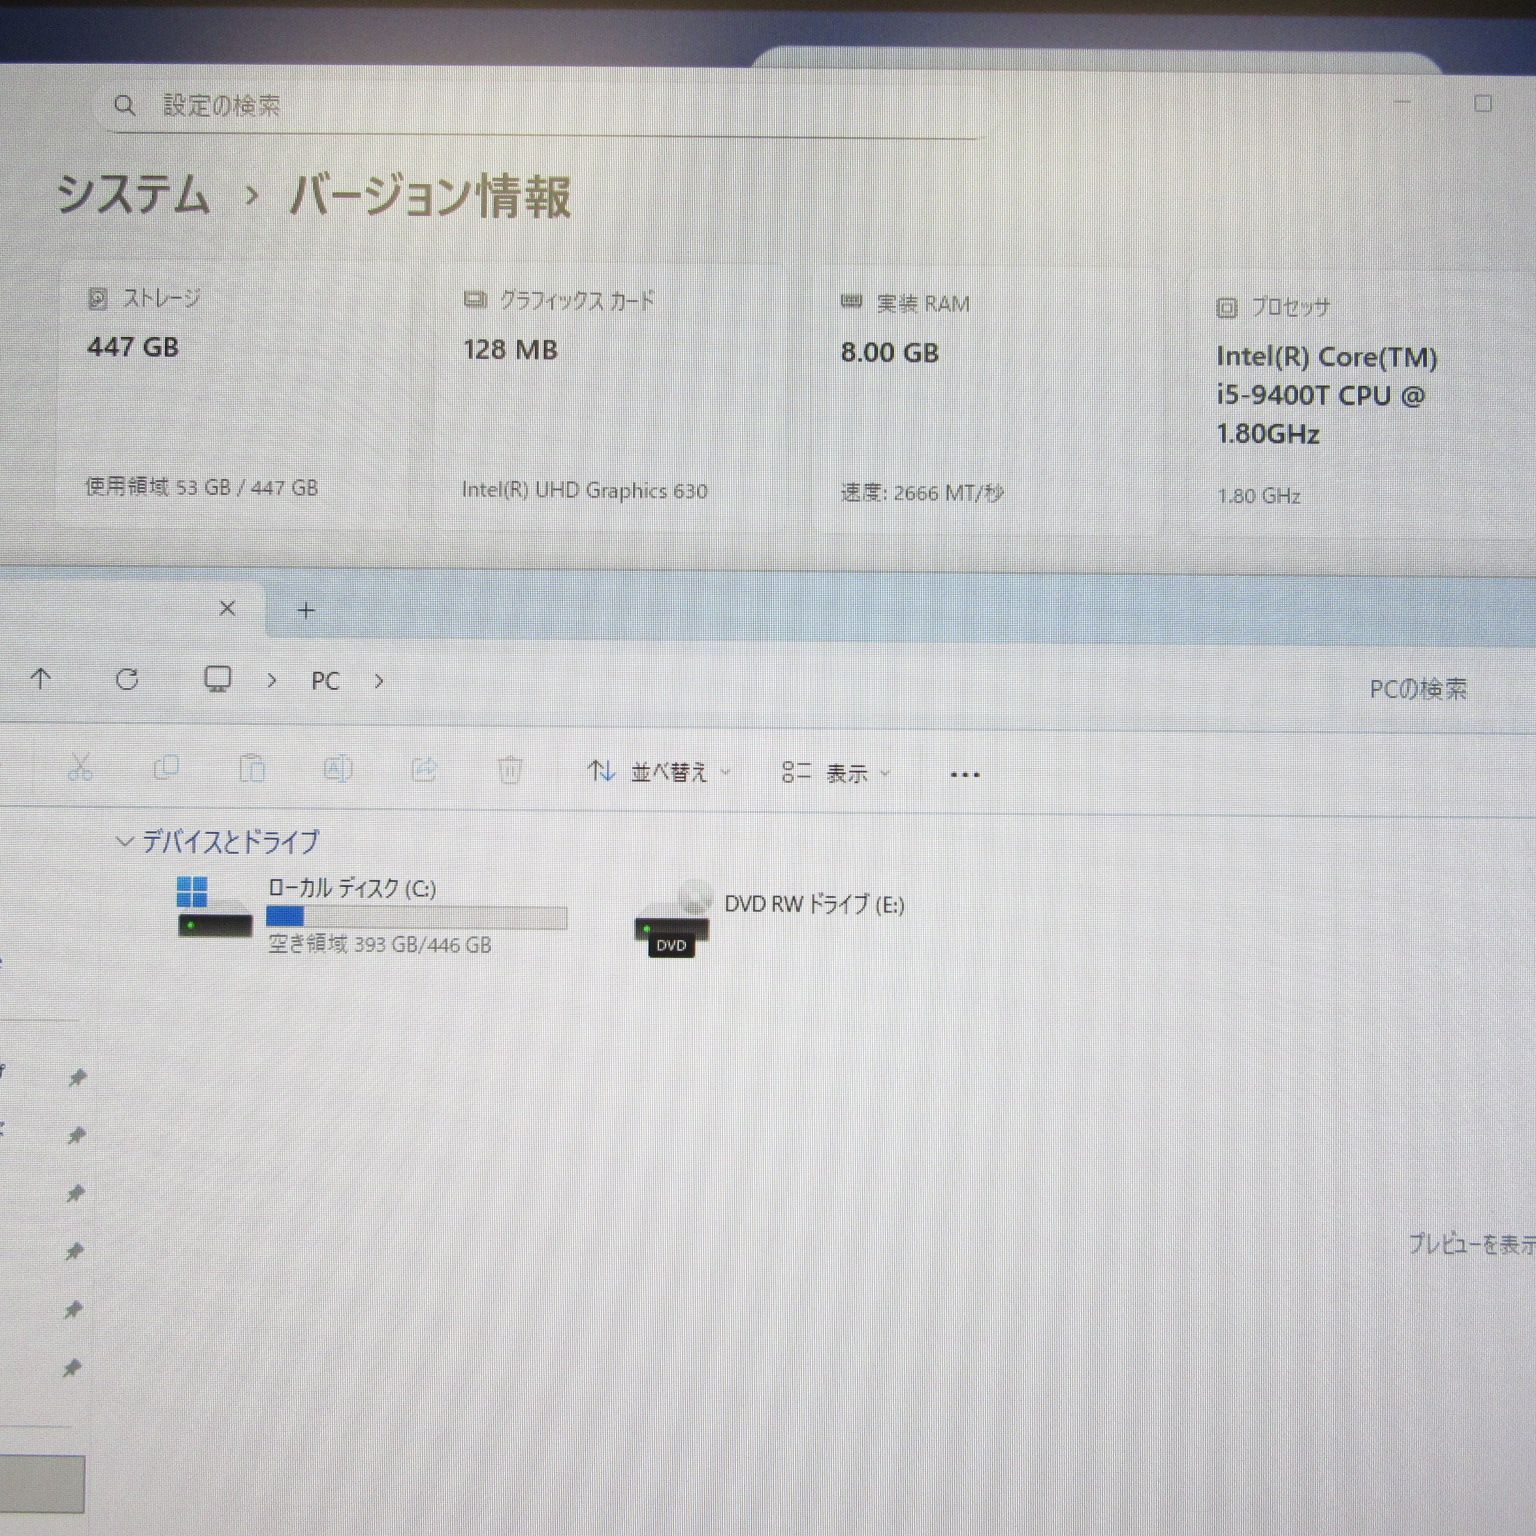The width and height of the screenshot is (1536, 1536).
Task: Click the See more ellipsis in toolbar
Action: tap(964, 773)
